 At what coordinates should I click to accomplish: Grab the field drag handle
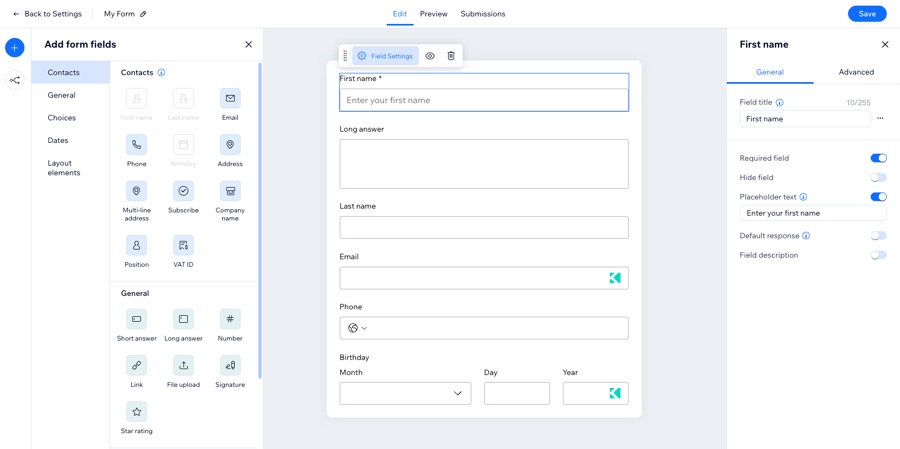345,56
